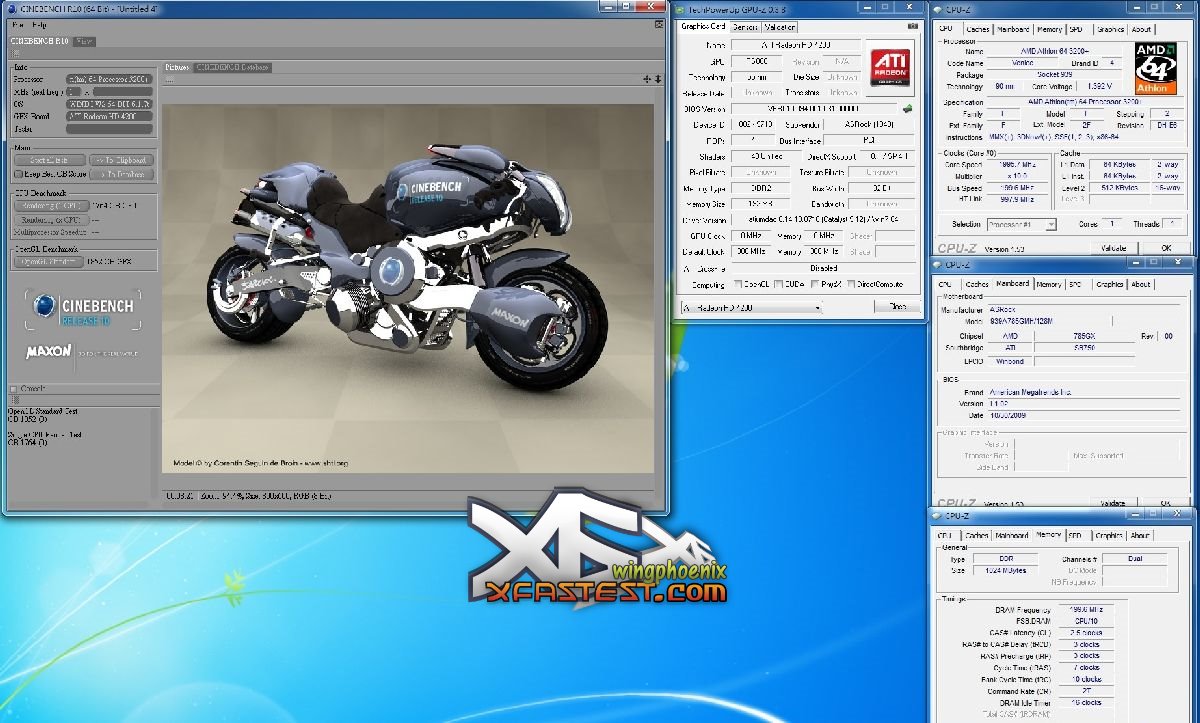Click the OpenGL Standard benchmark button

click(x=48, y=261)
